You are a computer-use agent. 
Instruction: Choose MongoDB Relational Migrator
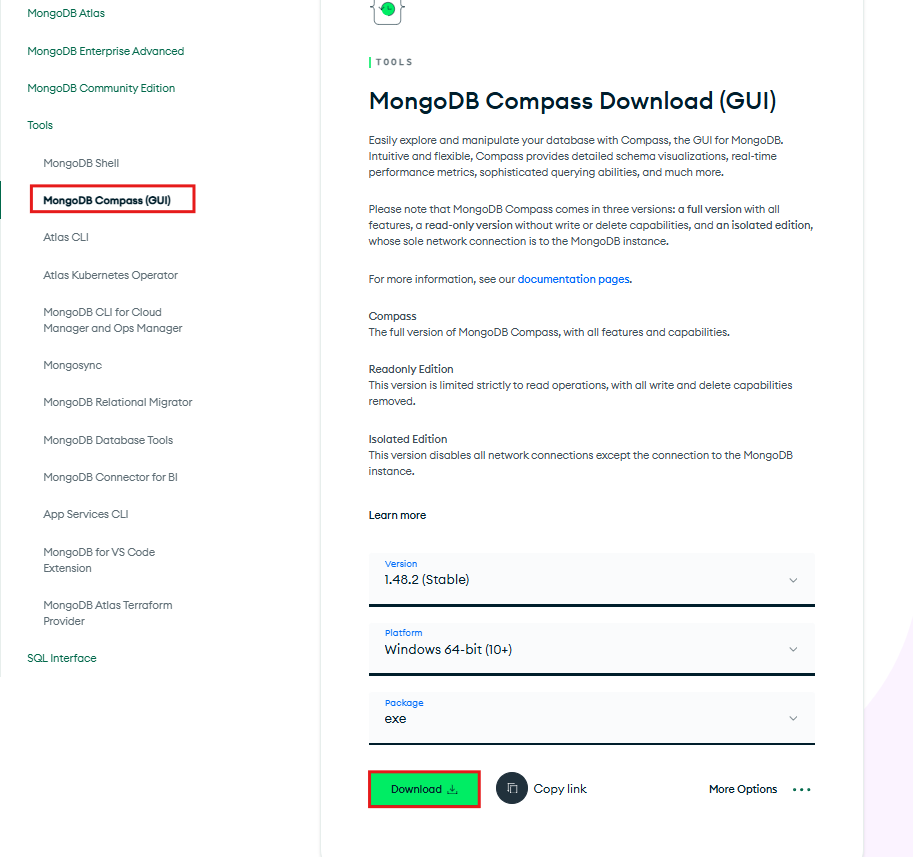[117, 402]
